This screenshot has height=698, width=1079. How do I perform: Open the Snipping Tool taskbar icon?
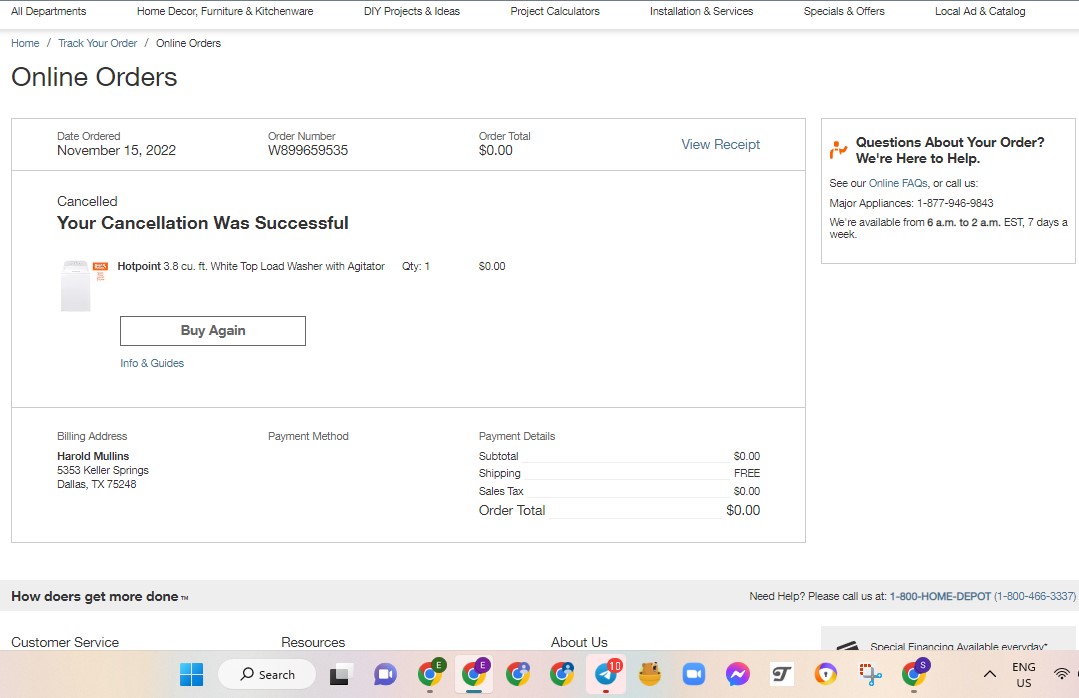pyautogui.click(x=870, y=675)
